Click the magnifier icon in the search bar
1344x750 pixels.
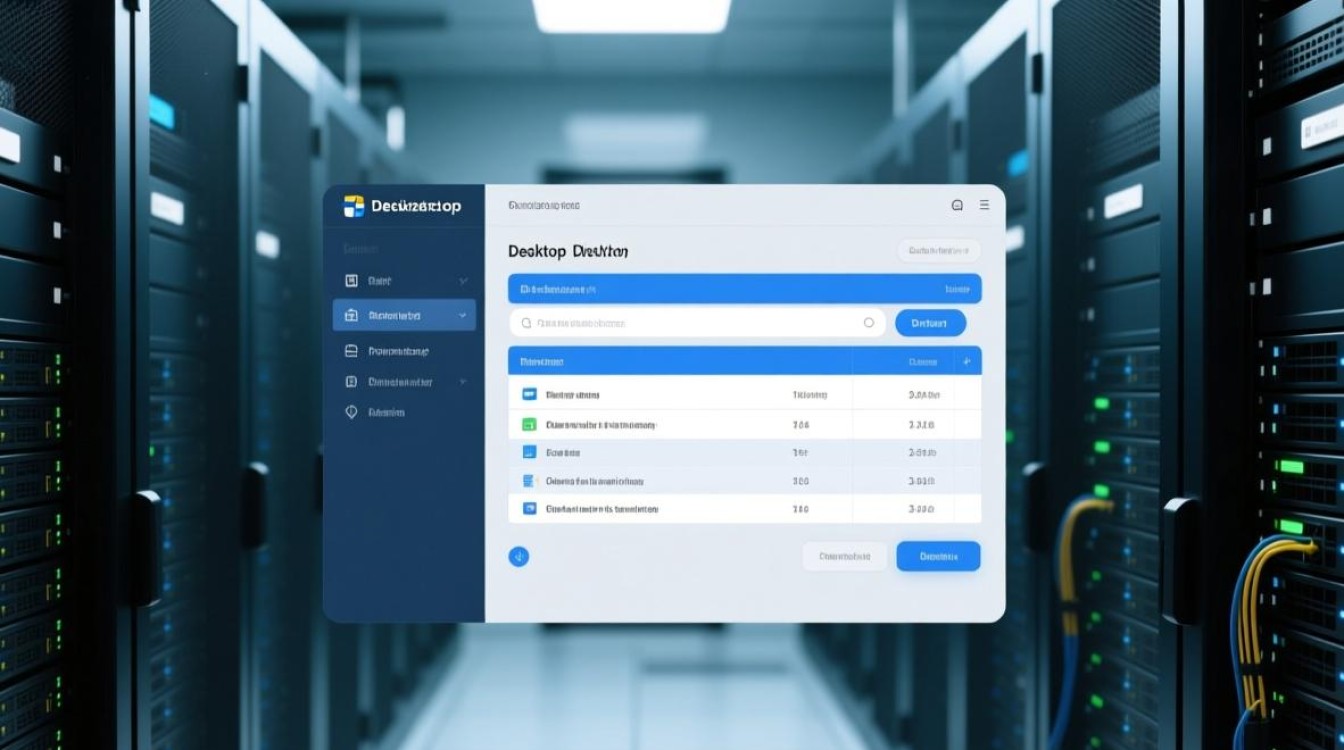[526, 323]
